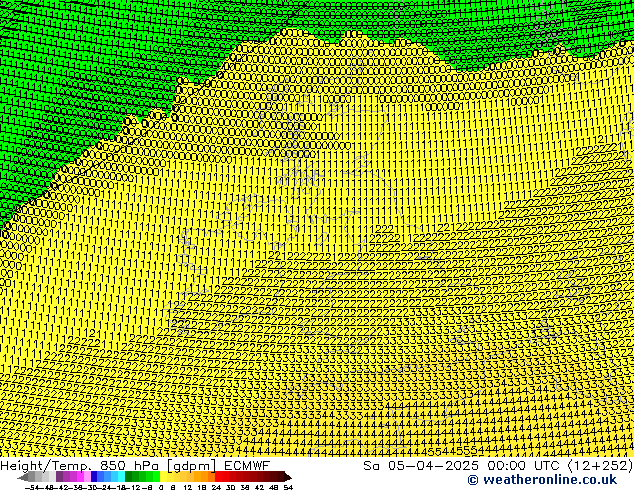Click the '(12+252)' forecast run label

click(601, 466)
